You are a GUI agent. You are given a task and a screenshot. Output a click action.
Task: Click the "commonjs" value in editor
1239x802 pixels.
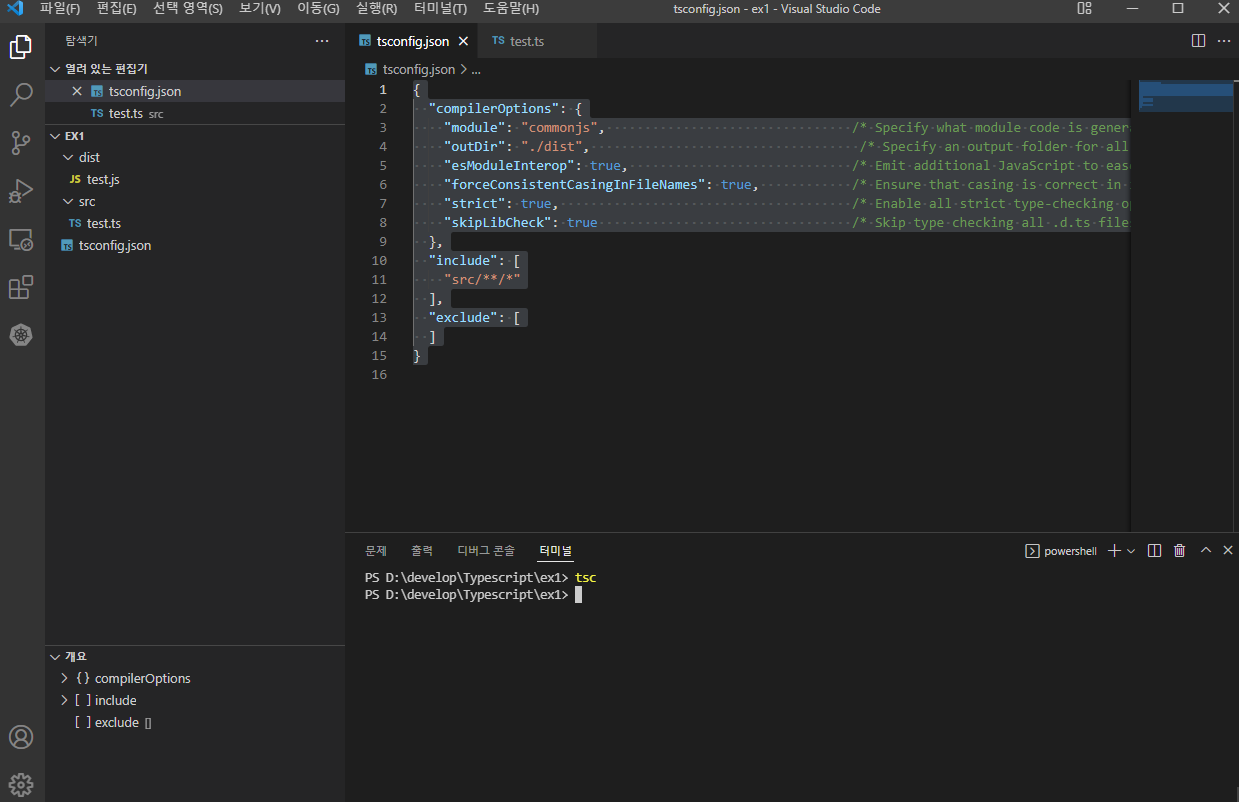(x=560, y=127)
